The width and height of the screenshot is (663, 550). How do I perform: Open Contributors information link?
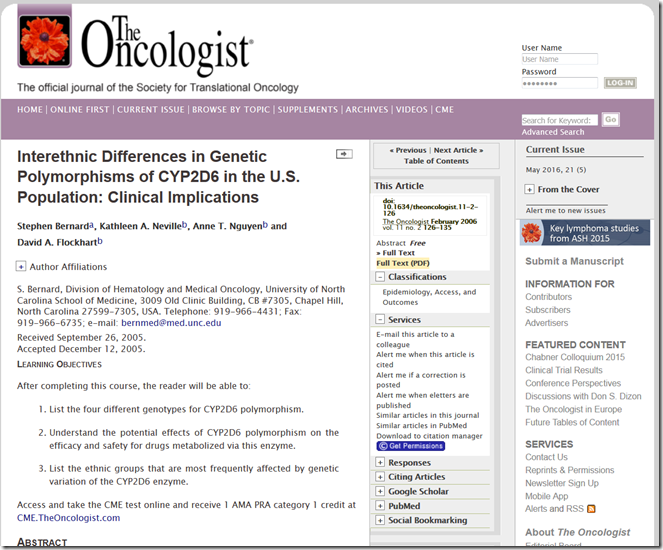tap(548, 297)
